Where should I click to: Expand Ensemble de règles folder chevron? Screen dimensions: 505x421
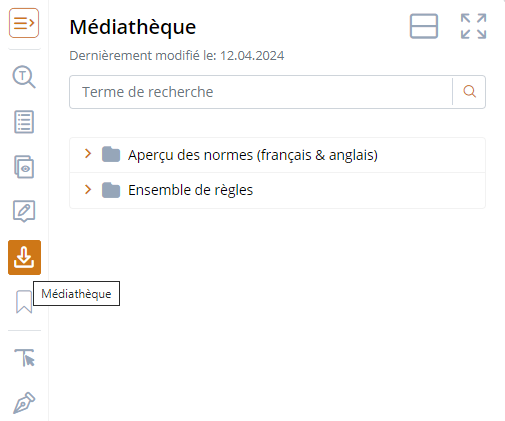tap(88, 189)
